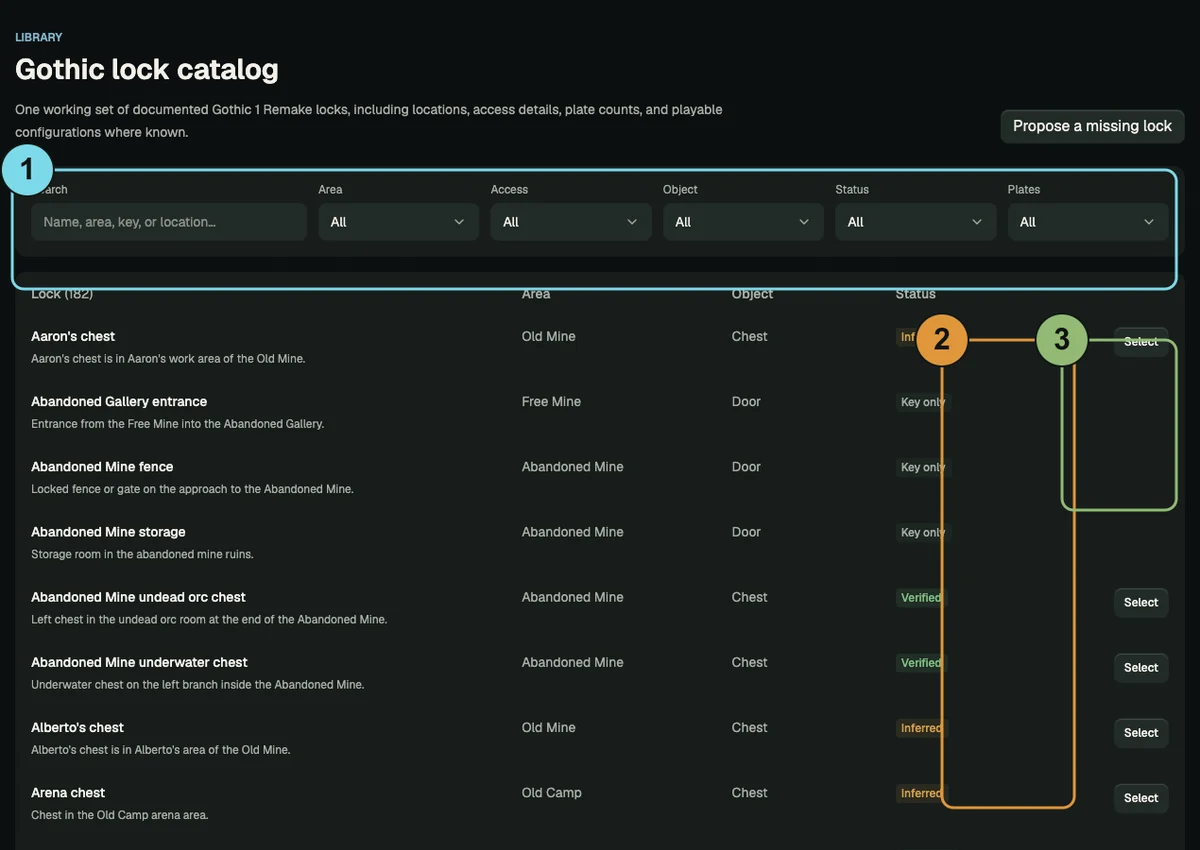
Task: Open the Status filter dropdown
Action: [x=916, y=222]
